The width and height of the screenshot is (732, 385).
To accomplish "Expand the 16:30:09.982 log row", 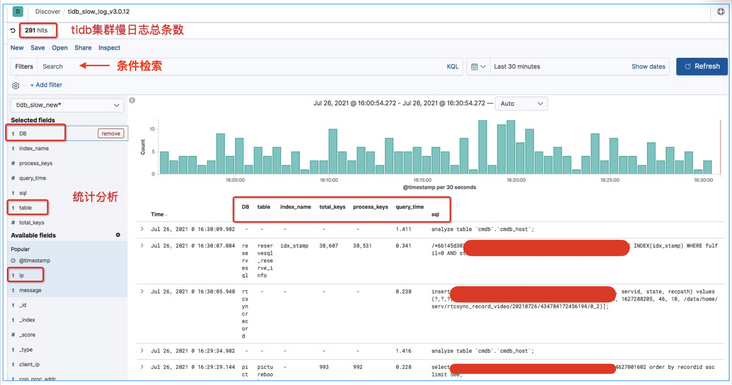I will coord(142,229).
